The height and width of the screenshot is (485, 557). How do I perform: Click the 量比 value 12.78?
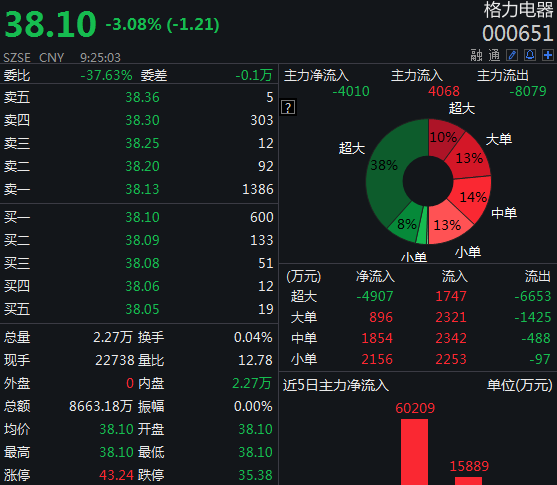coord(255,361)
